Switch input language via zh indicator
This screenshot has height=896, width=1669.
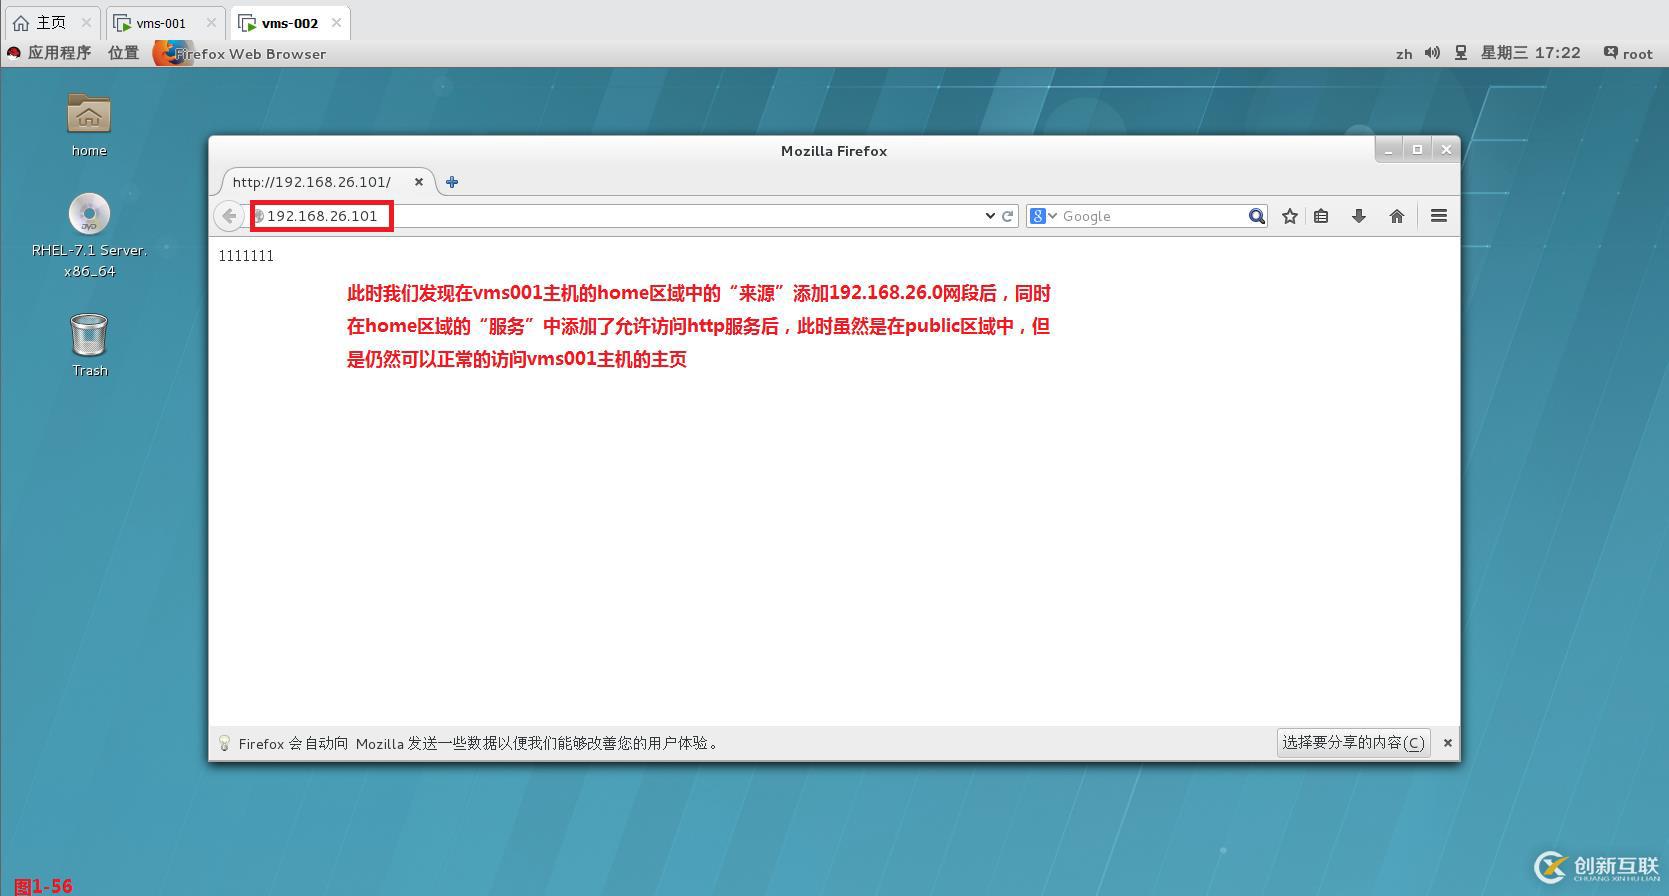coord(1404,54)
